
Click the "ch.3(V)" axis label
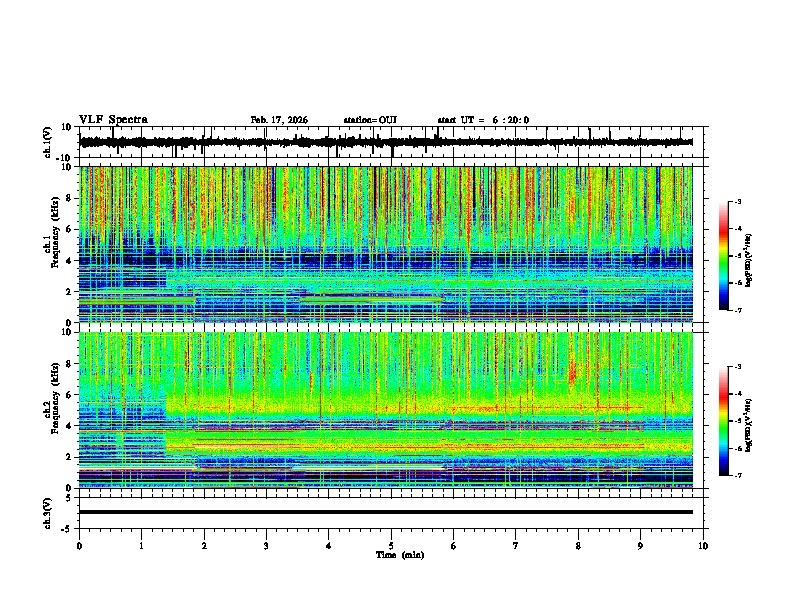click(48, 513)
